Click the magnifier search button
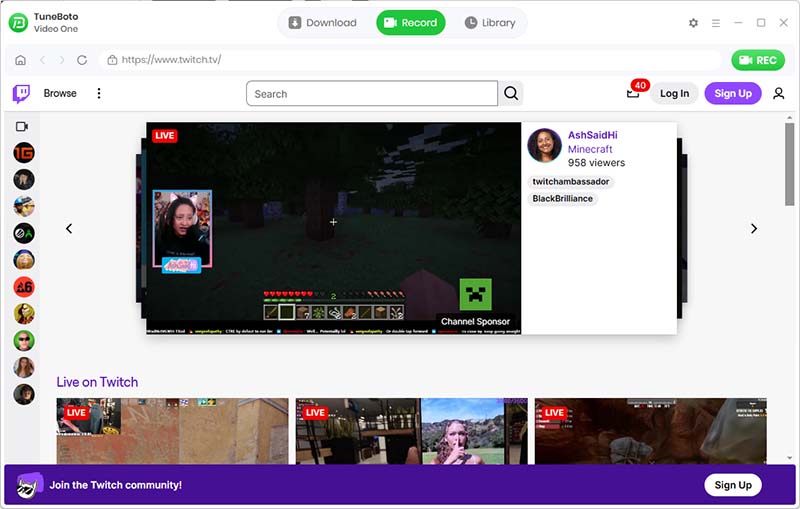Image resolution: width=800 pixels, height=509 pixels. click(511, 93)
